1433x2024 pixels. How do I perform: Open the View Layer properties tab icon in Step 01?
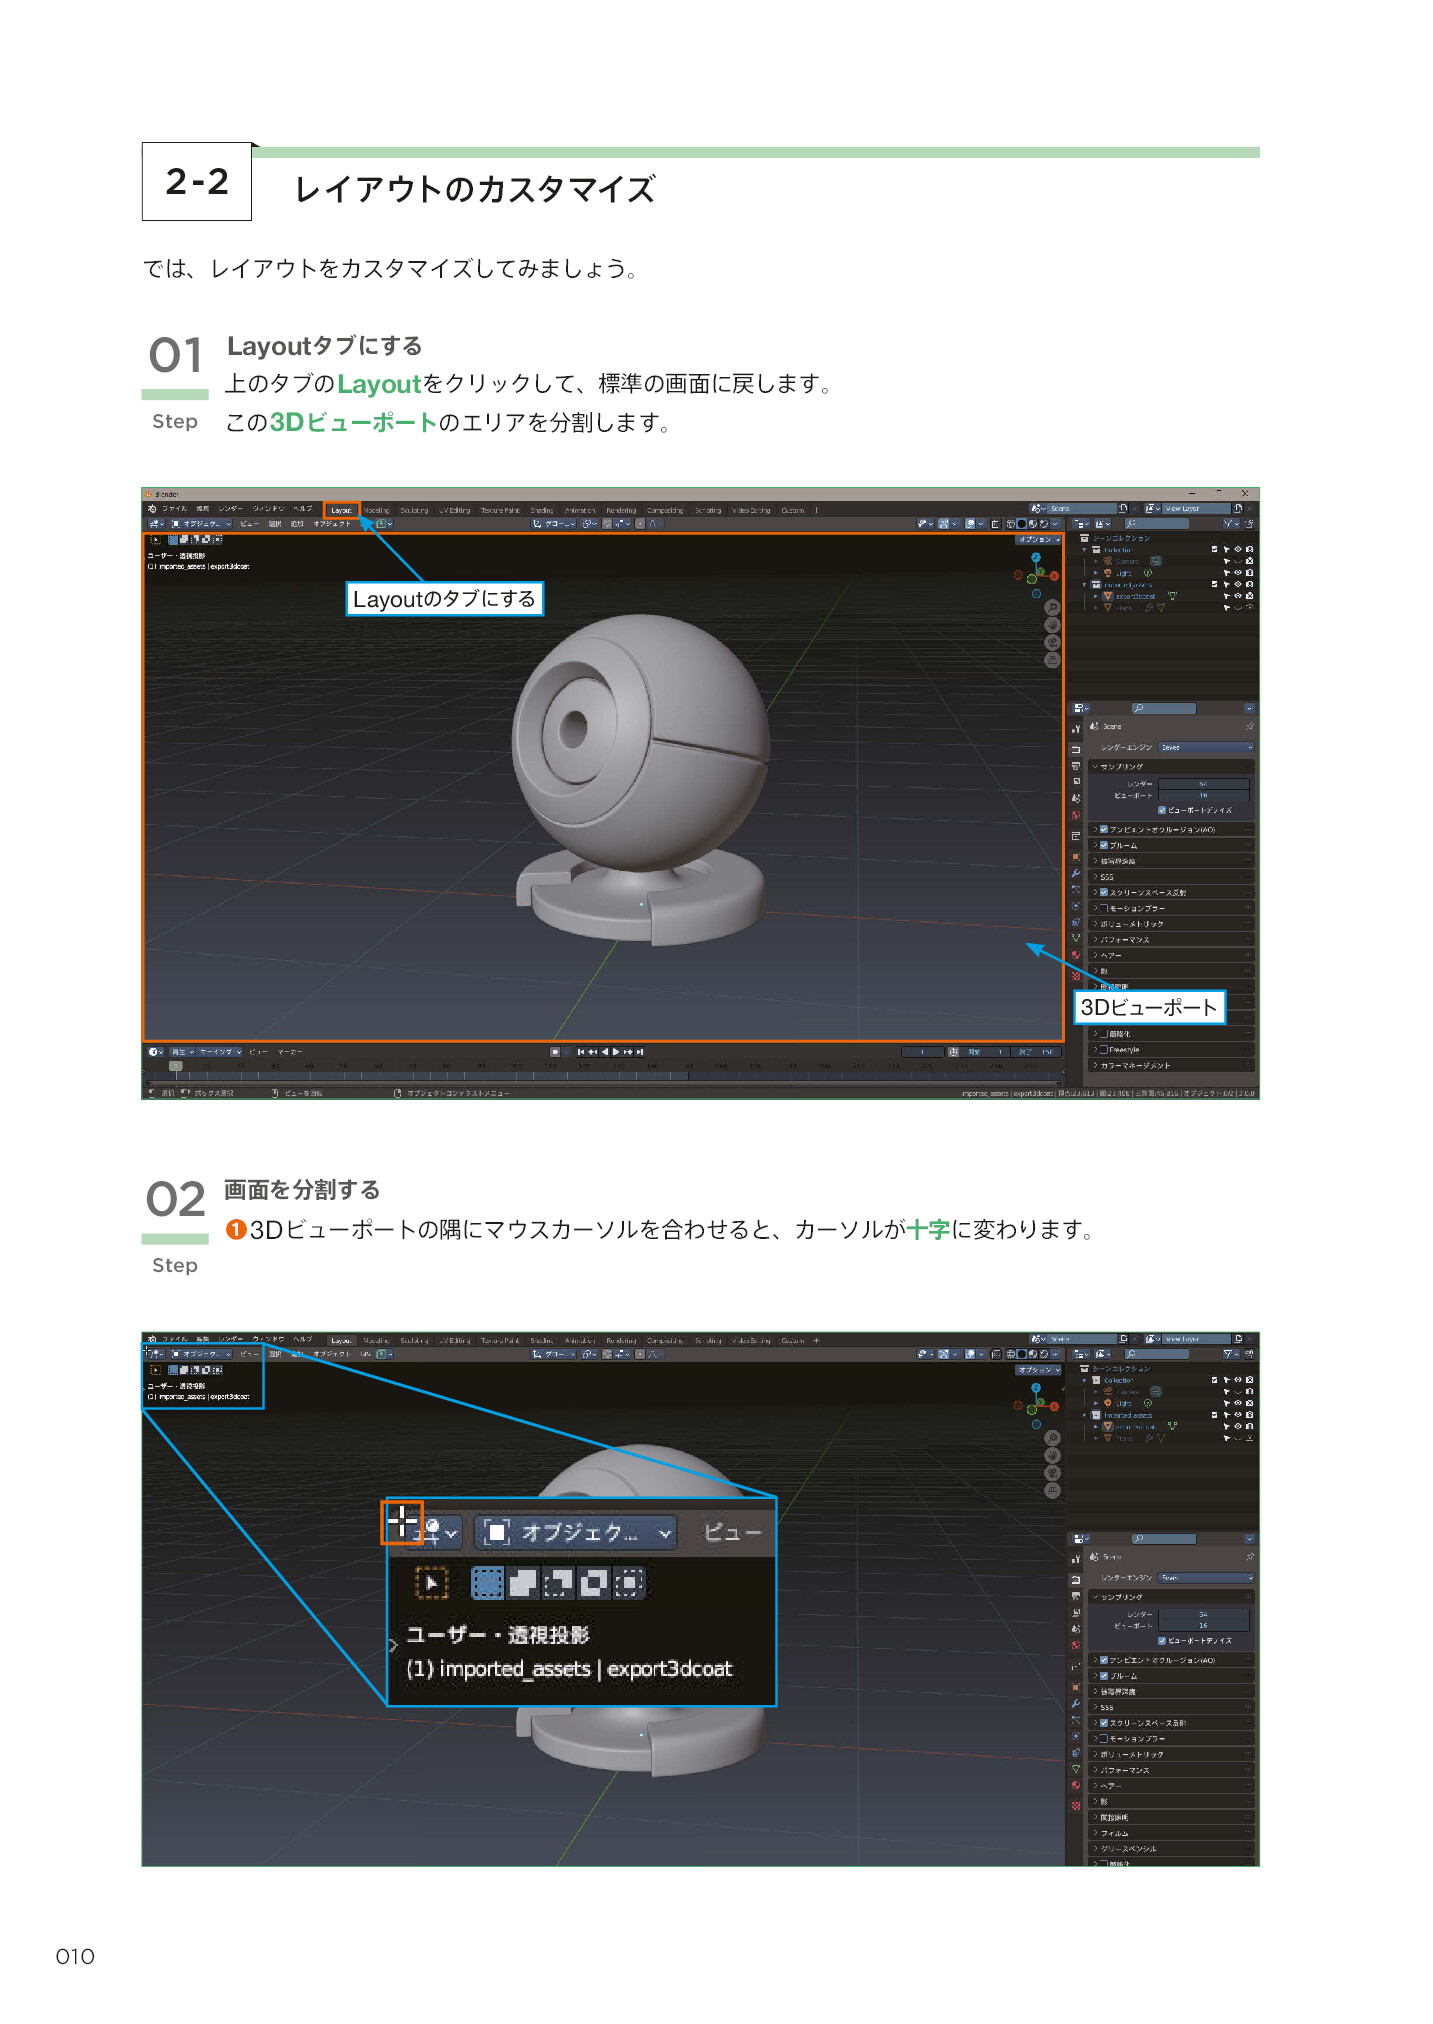(1076, 781)
